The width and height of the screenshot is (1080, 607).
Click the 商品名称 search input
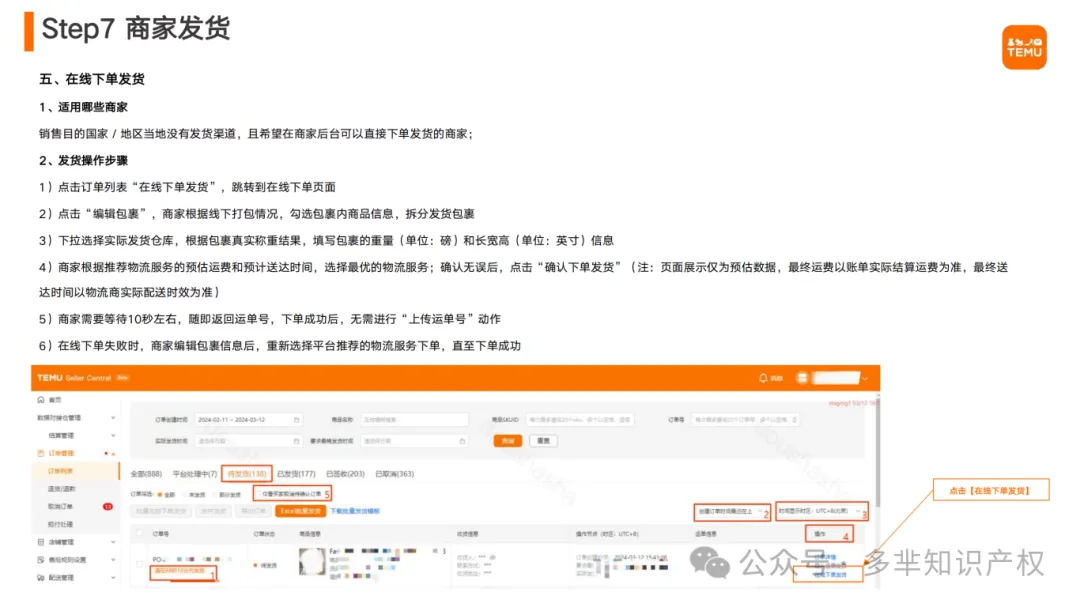click(414, 420)
